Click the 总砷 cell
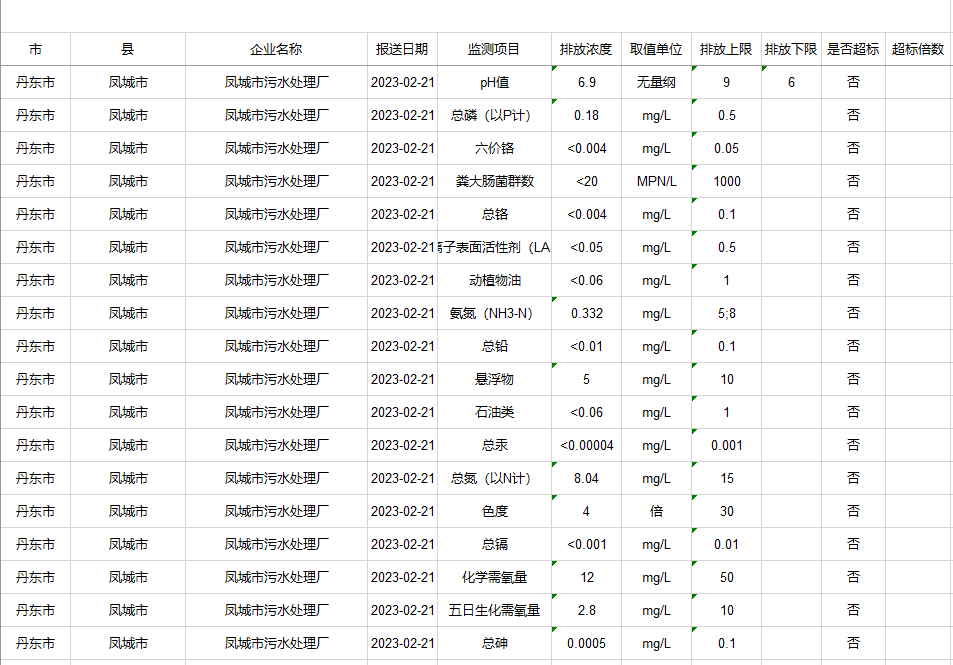The height and width of the screenshot is (665, 953). 494,643
